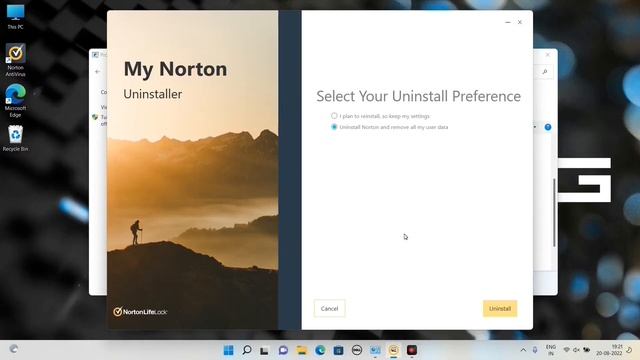Show hidden system tray icons
640x360 pixels.
pos(523,350)
